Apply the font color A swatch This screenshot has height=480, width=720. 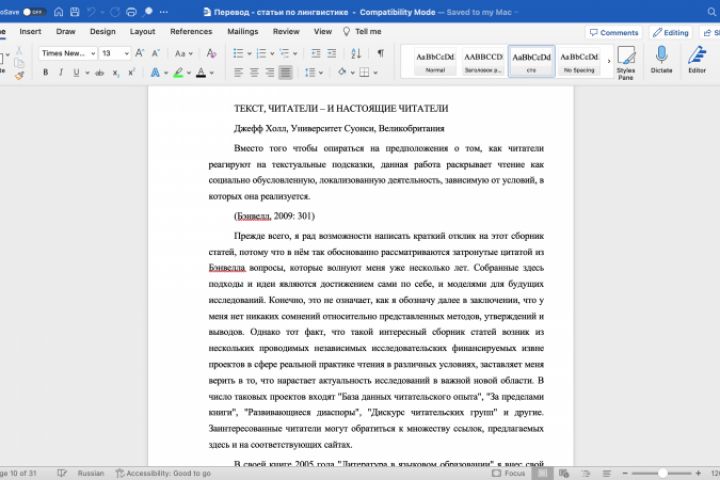coord(201,73)
